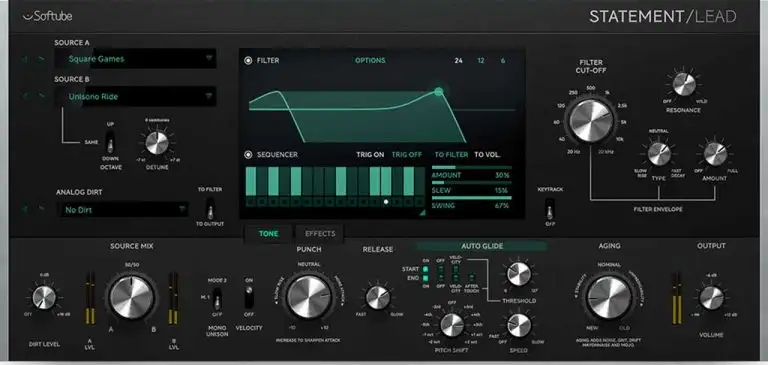Viewport: 768px width, 365px height.
Task: Click the STATEMENT/LEAD title text
Action: 663,17
